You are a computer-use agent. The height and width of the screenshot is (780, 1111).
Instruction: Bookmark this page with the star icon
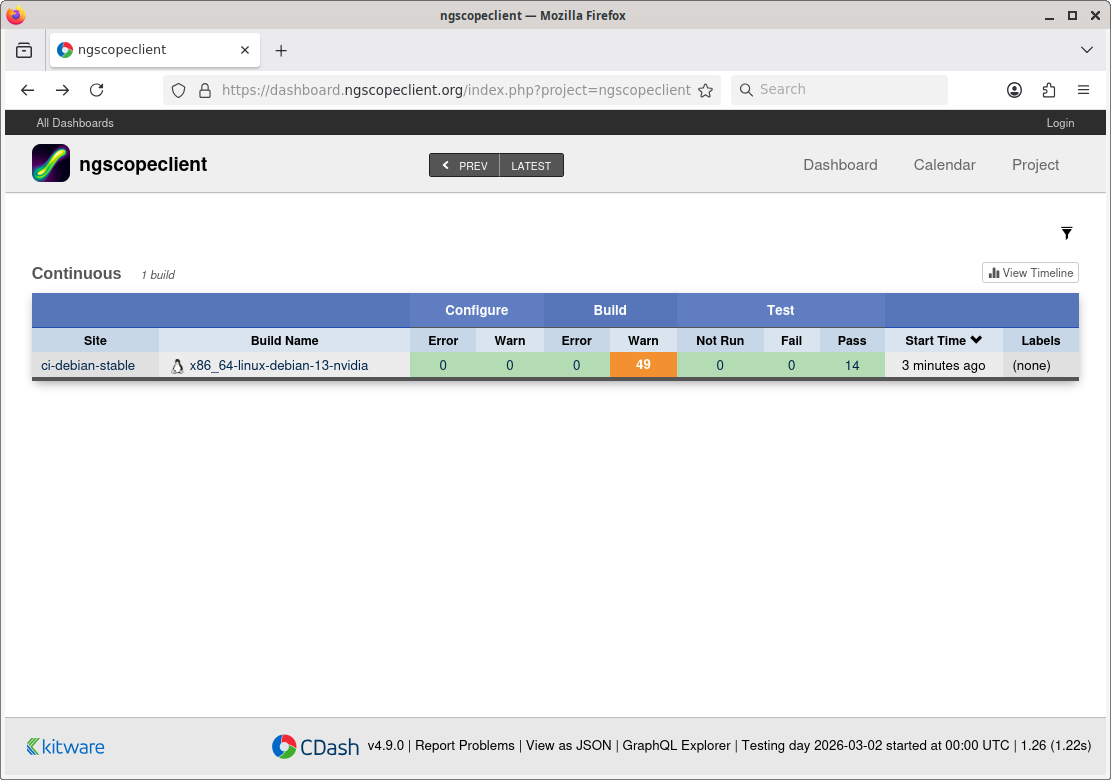(x=705, y=90)
